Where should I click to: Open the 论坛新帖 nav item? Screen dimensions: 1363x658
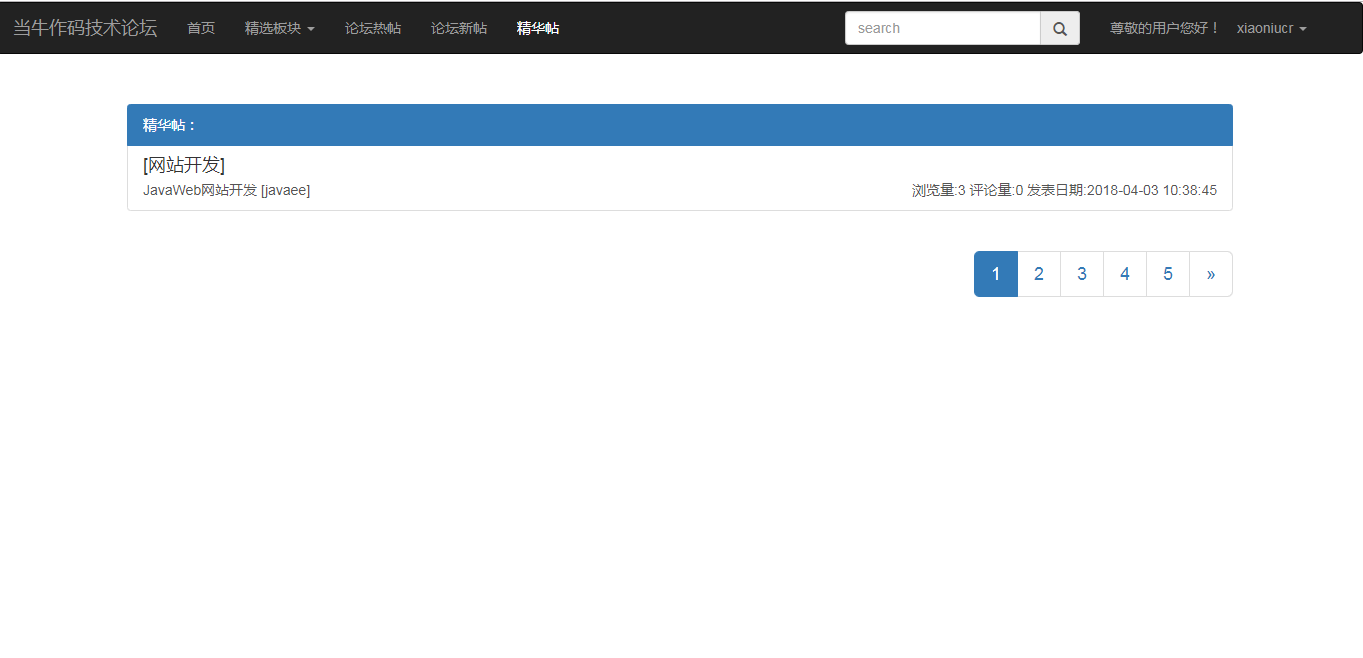tap(459, 28)
